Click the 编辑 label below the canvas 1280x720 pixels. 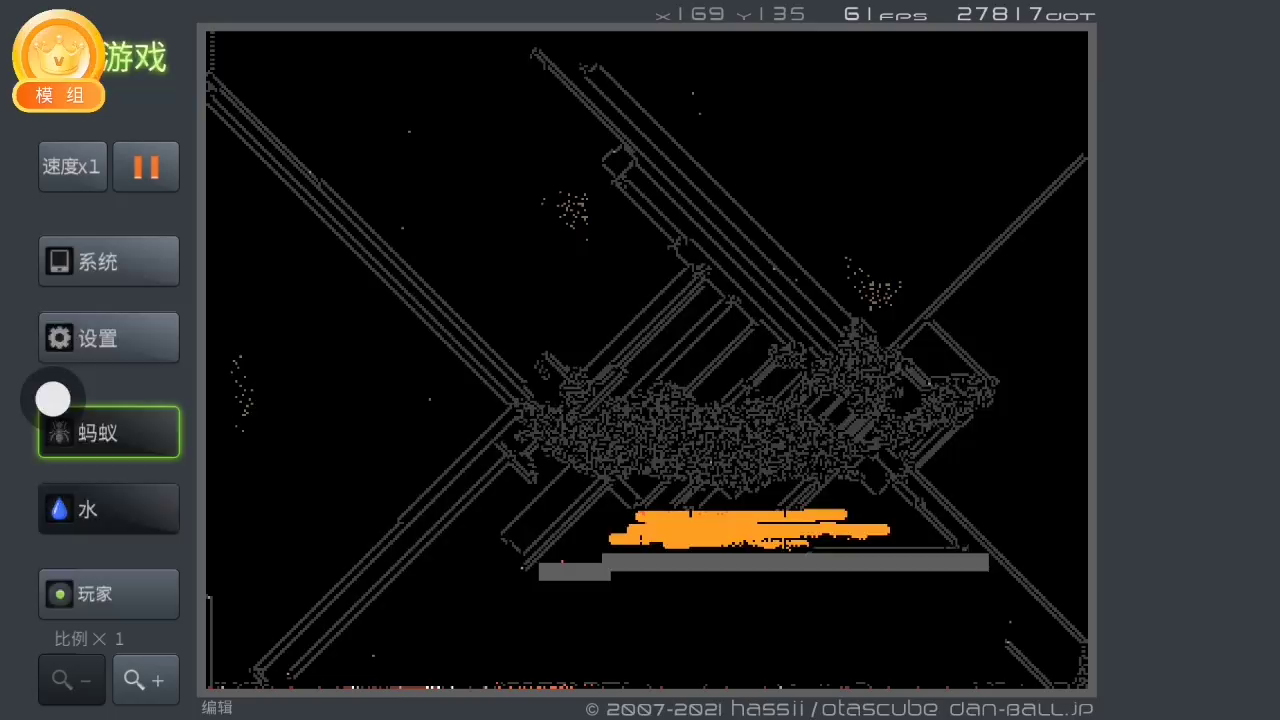(217, 707)
